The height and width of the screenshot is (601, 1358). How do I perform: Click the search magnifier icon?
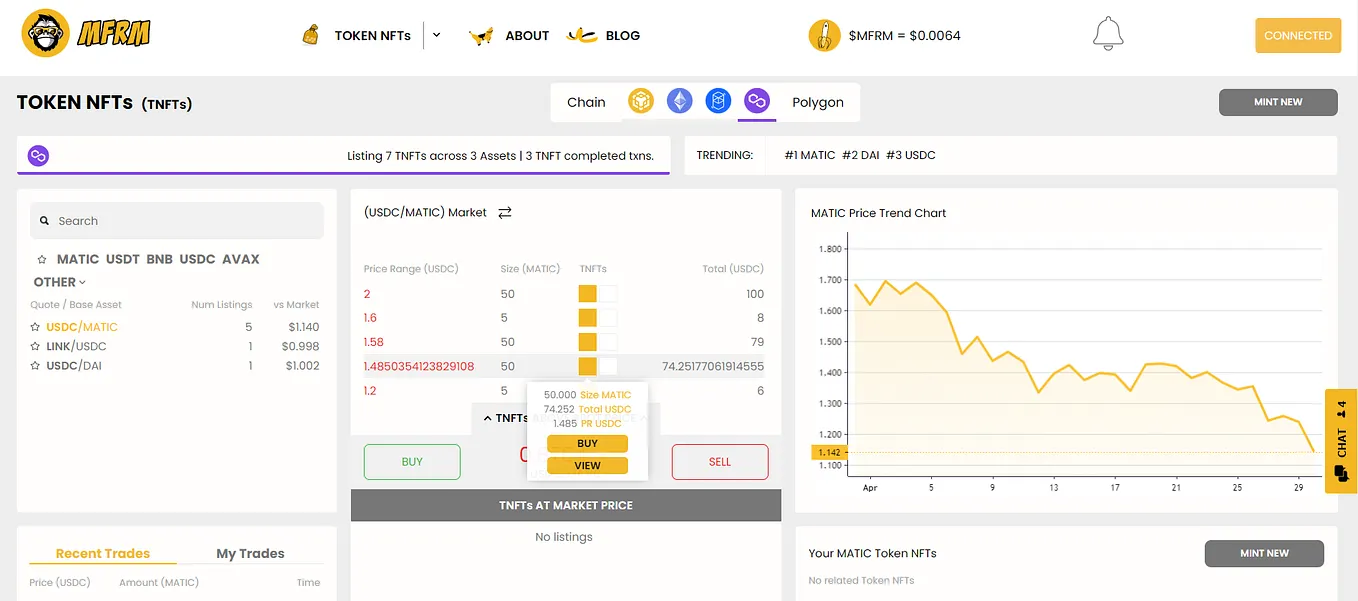point(45,221)
